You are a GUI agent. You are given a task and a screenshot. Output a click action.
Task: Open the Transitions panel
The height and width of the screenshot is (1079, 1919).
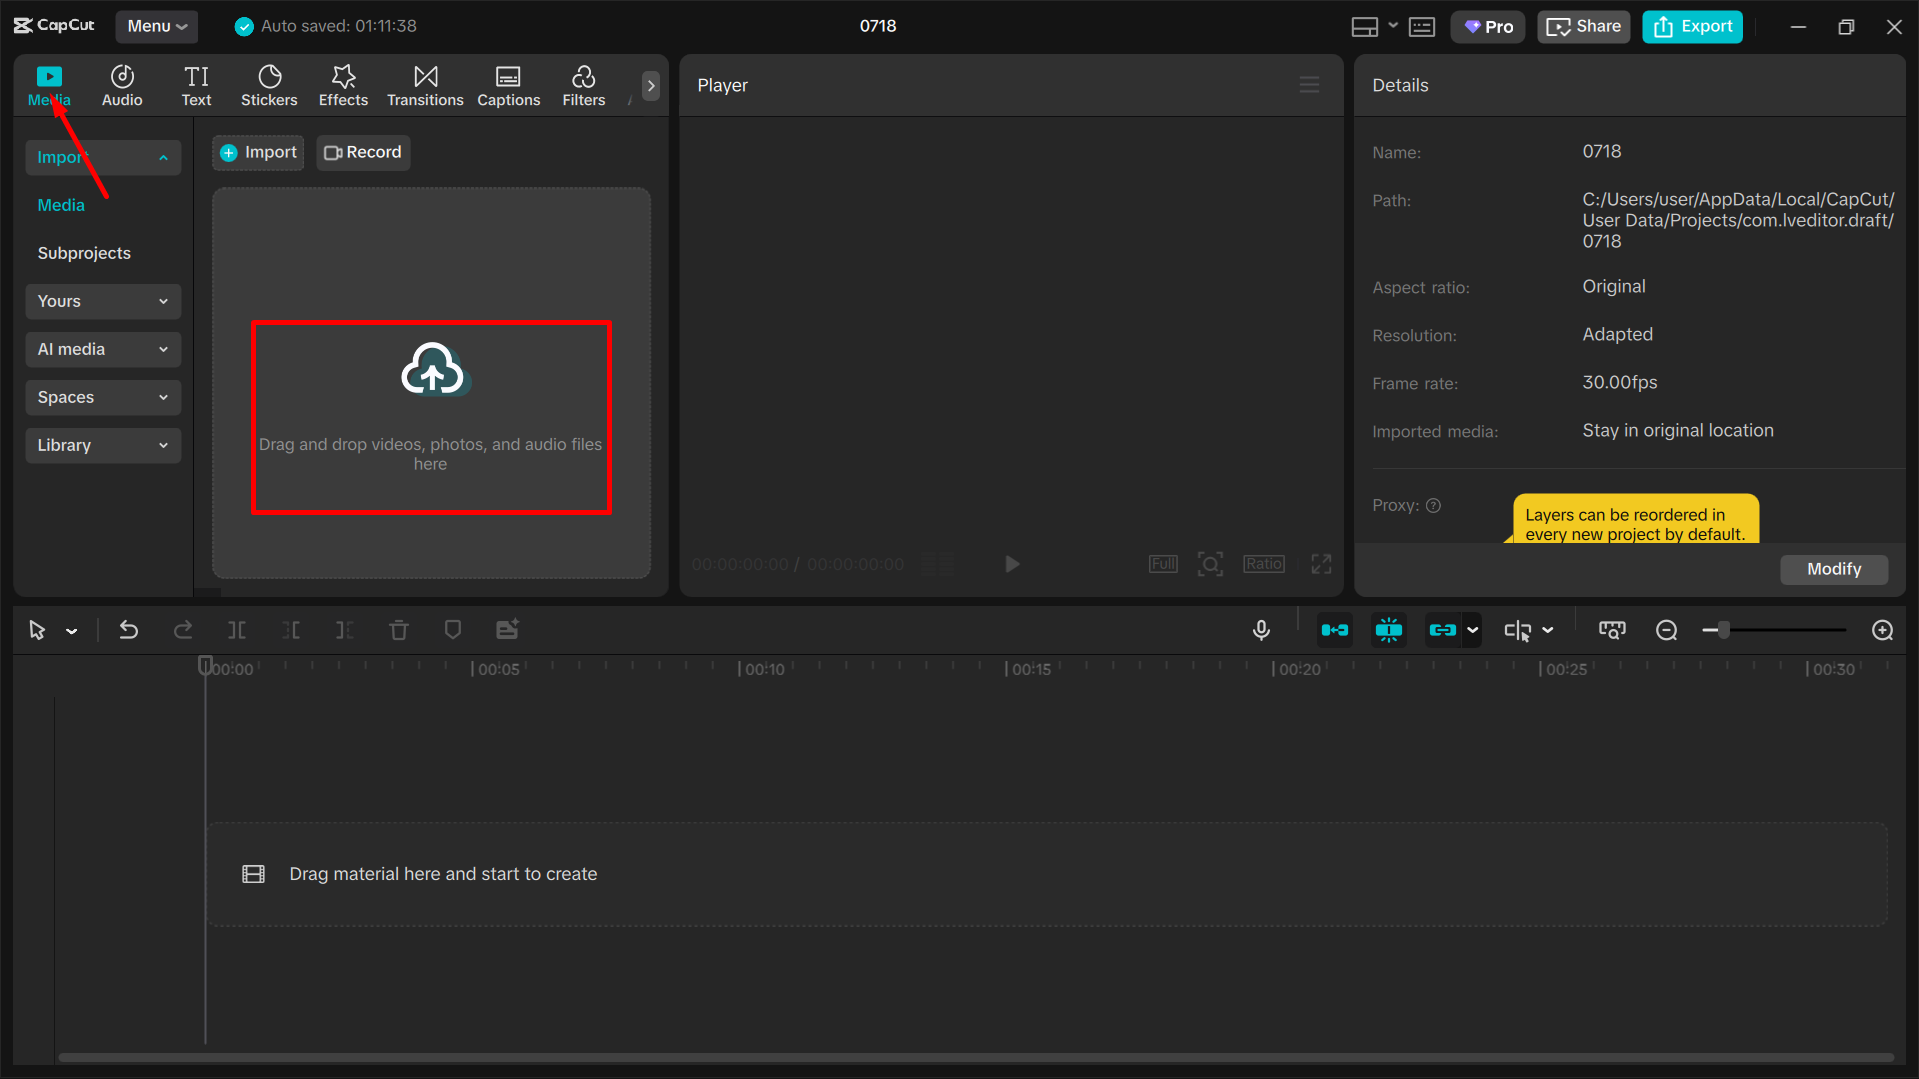point(425,85)
